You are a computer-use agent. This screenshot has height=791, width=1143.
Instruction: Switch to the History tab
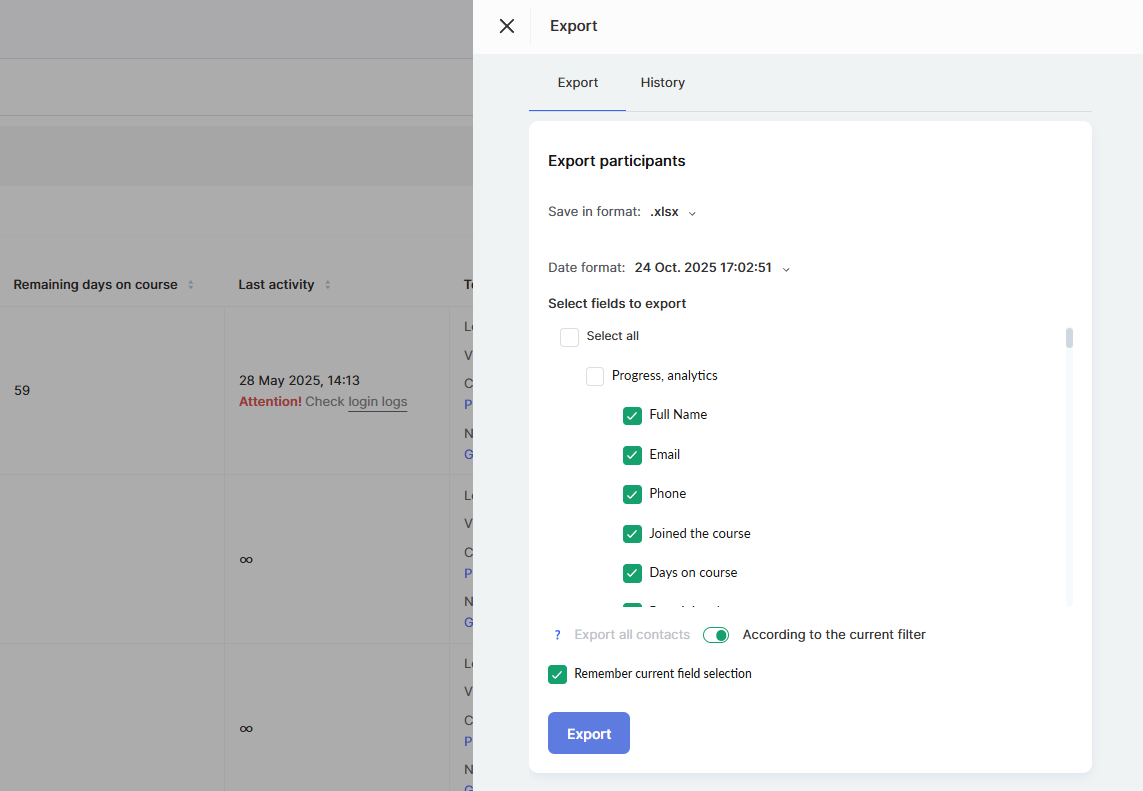[662, 83]
